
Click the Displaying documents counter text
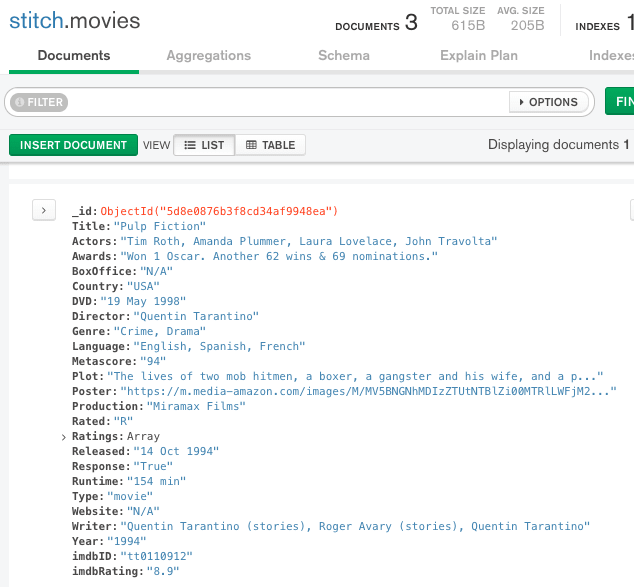pos(558,145)
